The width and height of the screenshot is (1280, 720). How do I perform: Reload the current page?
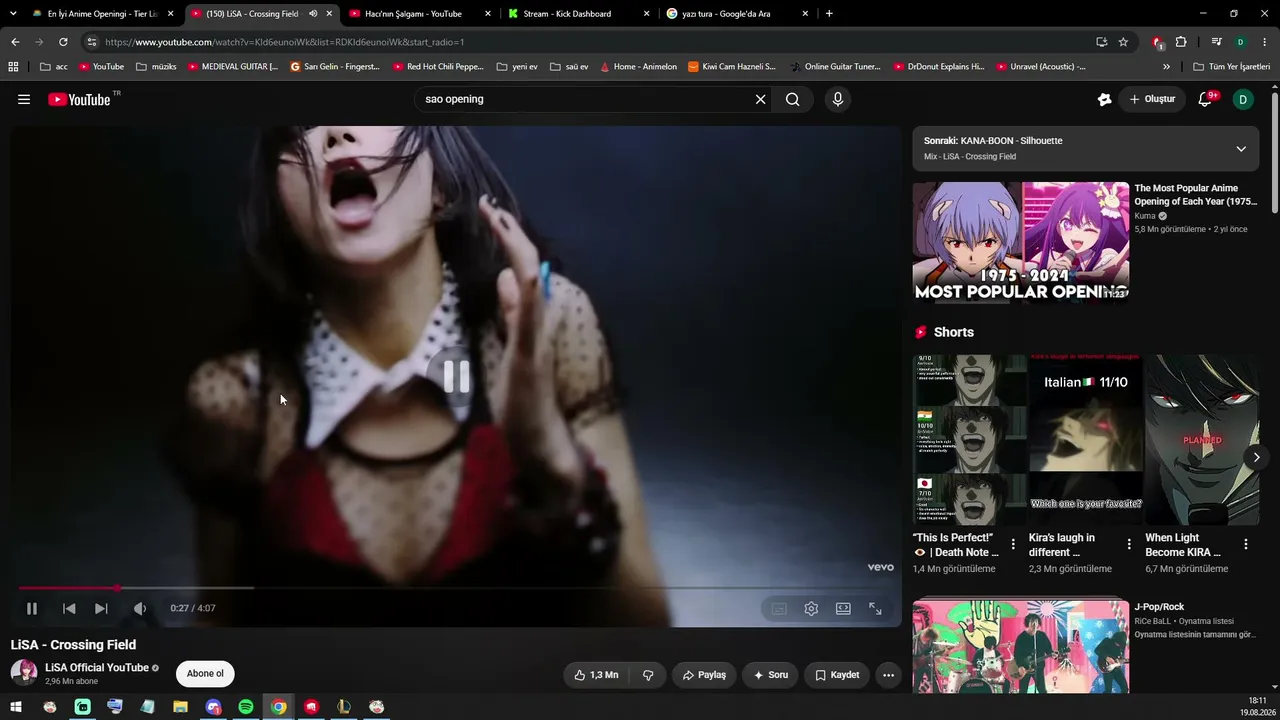click(x=63, y=42)
